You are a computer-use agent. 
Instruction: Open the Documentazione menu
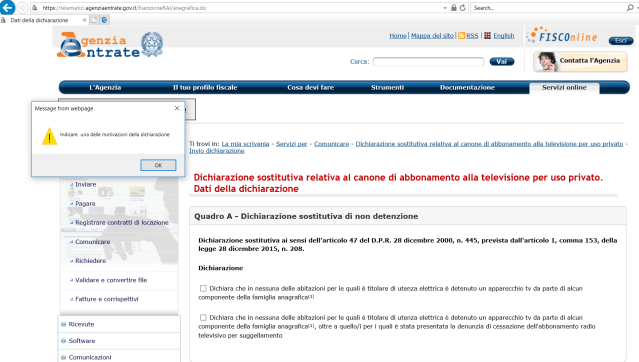click(467, 87)
